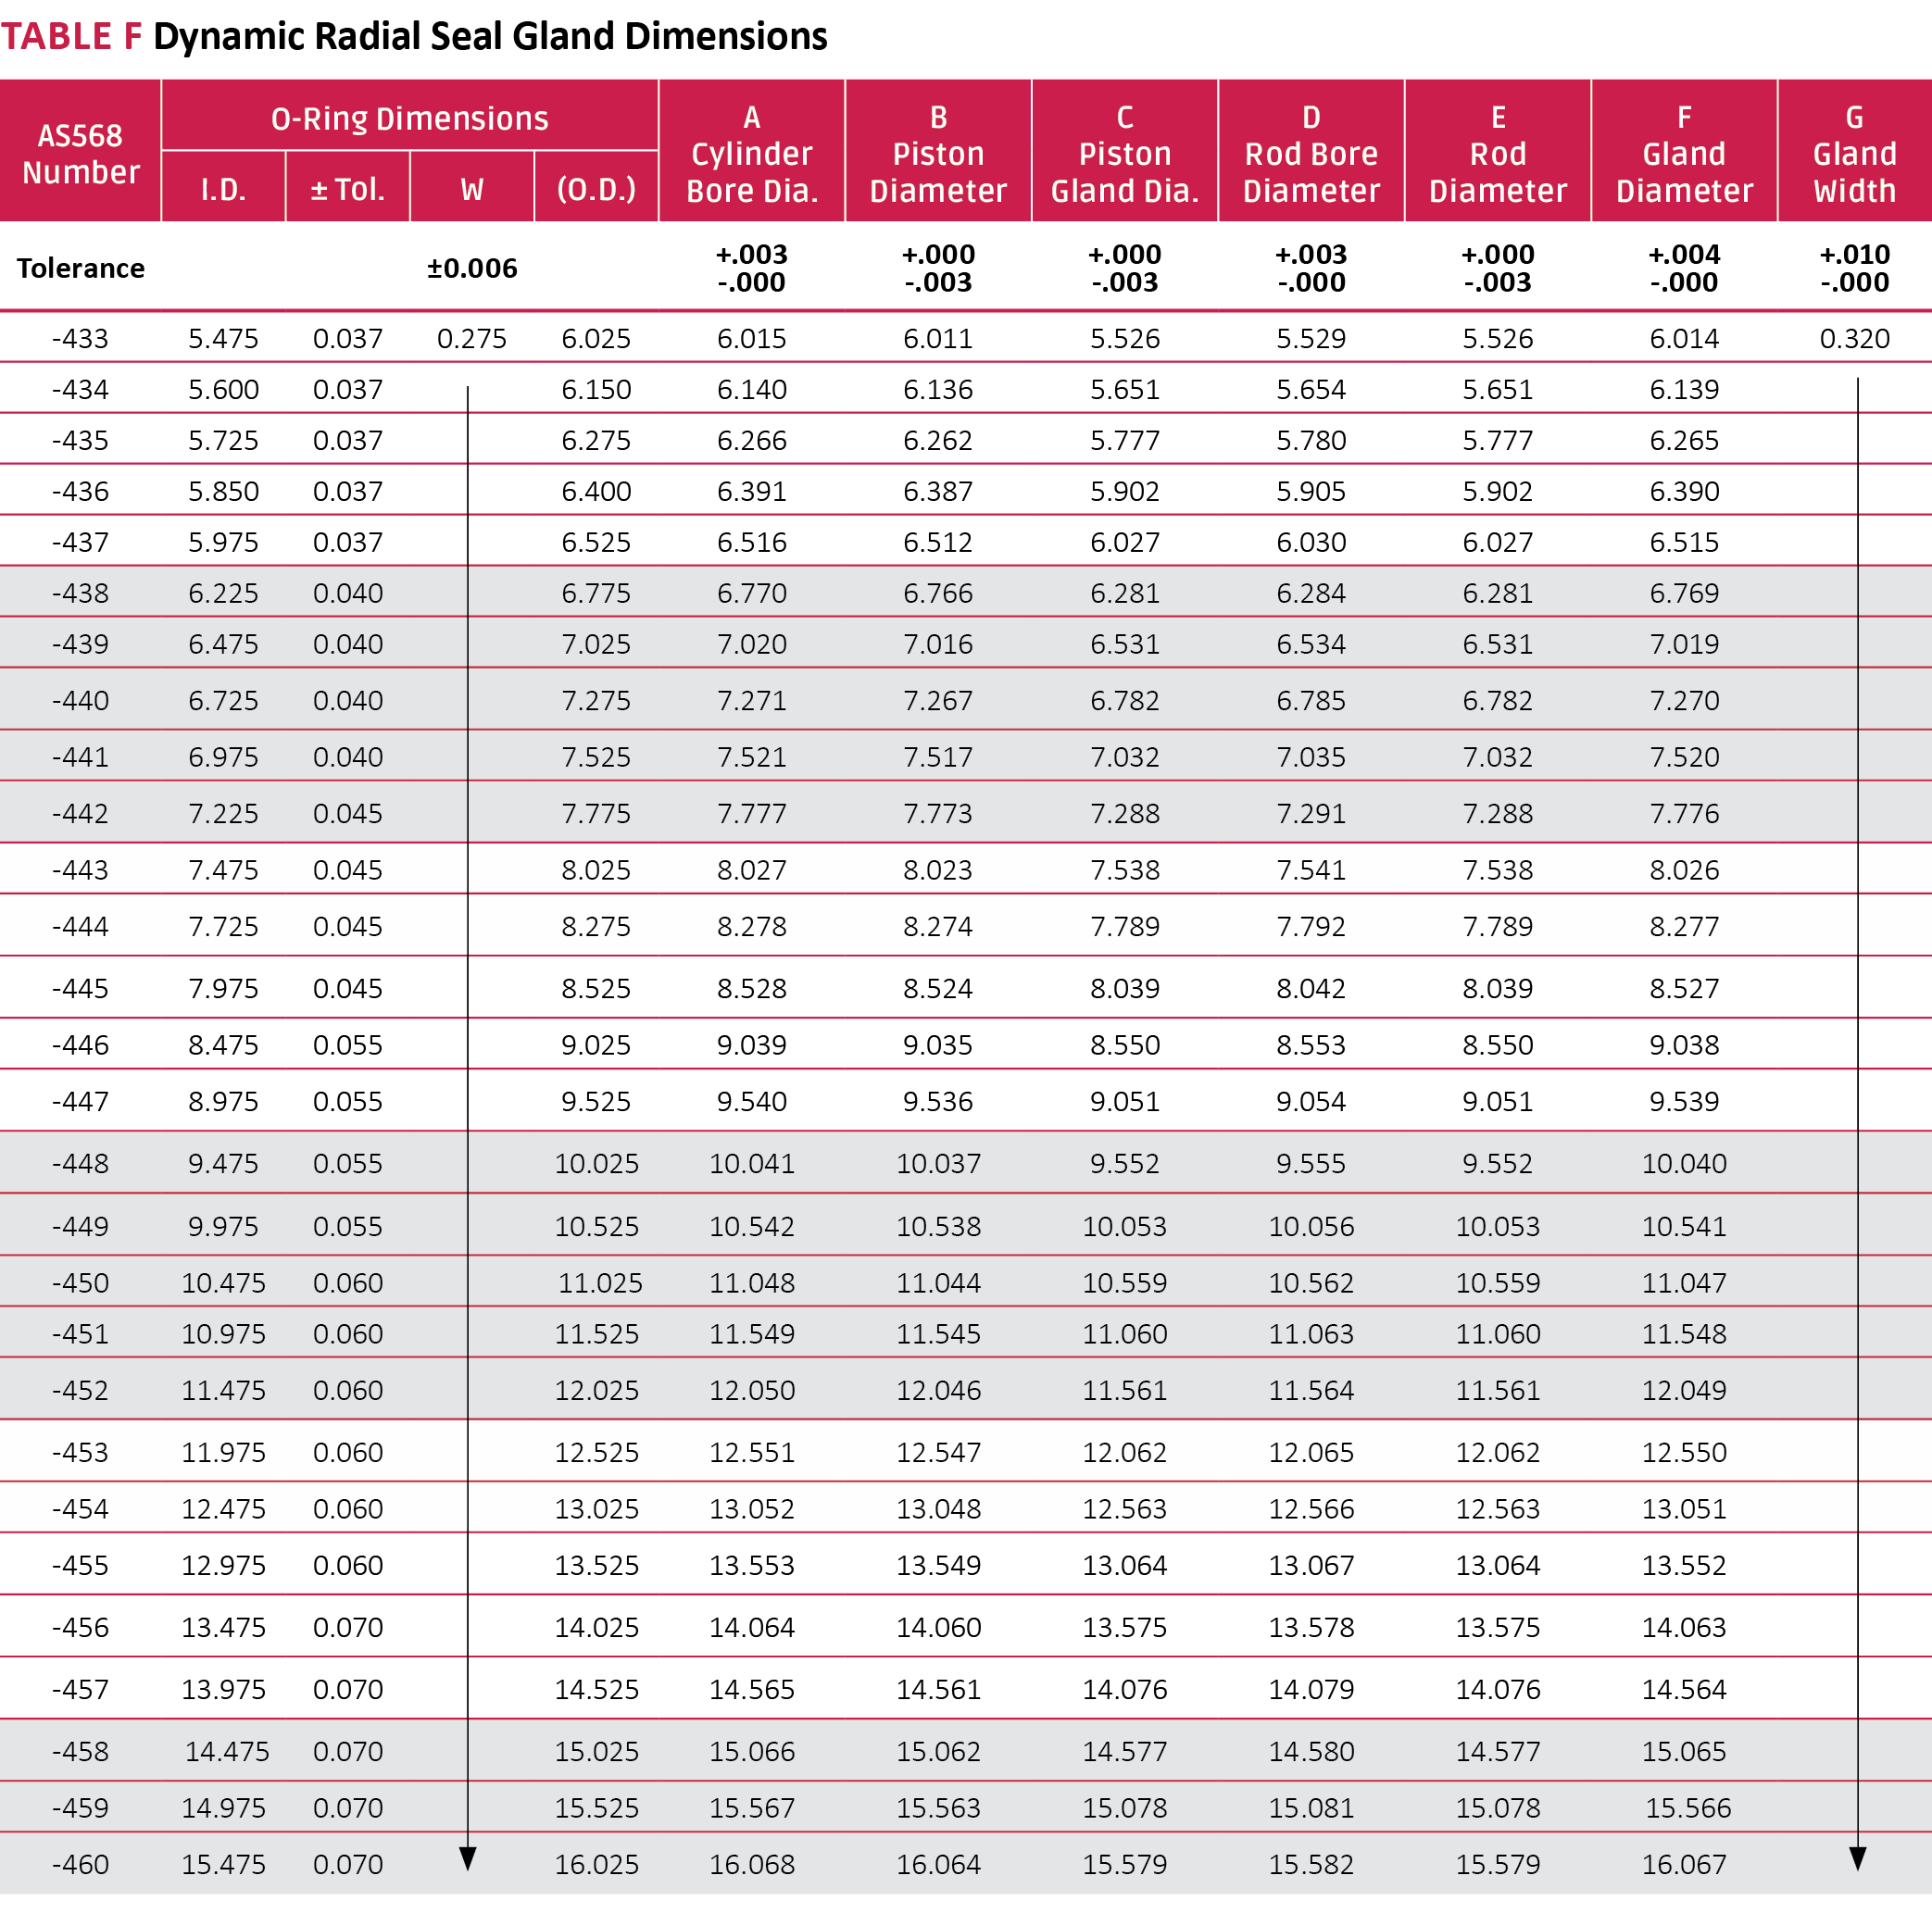Screen dimensions: 1932x1913
Task: Click the (O.D.) column header
Action: 596,189
